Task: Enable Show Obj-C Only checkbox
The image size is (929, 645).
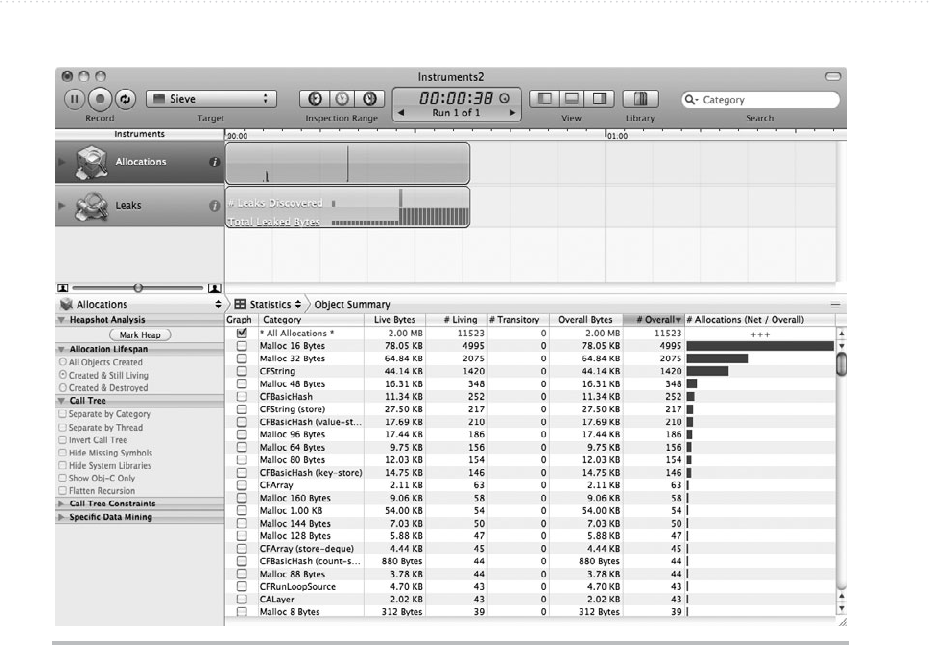Action: pyautogui.click(x=62, y=478)
